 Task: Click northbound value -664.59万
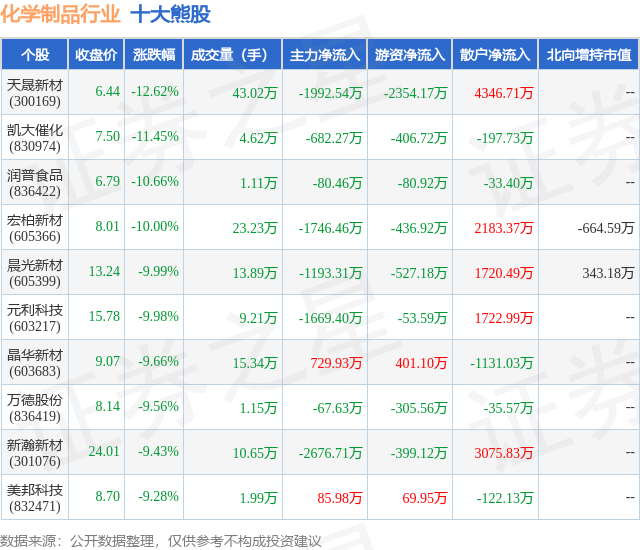606,228
